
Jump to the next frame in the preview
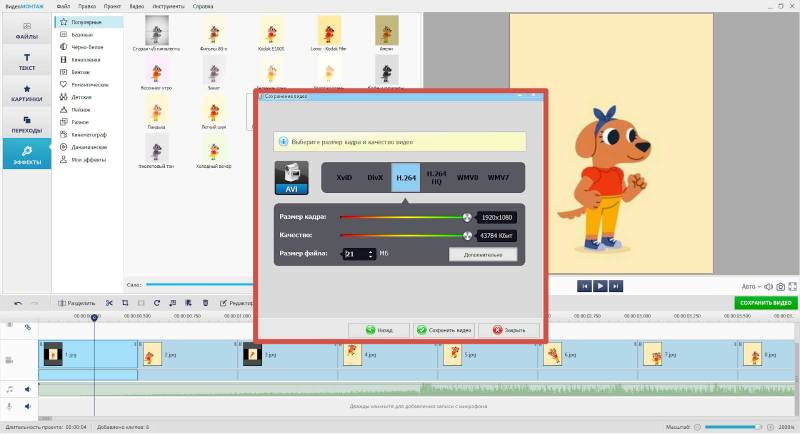616,286
